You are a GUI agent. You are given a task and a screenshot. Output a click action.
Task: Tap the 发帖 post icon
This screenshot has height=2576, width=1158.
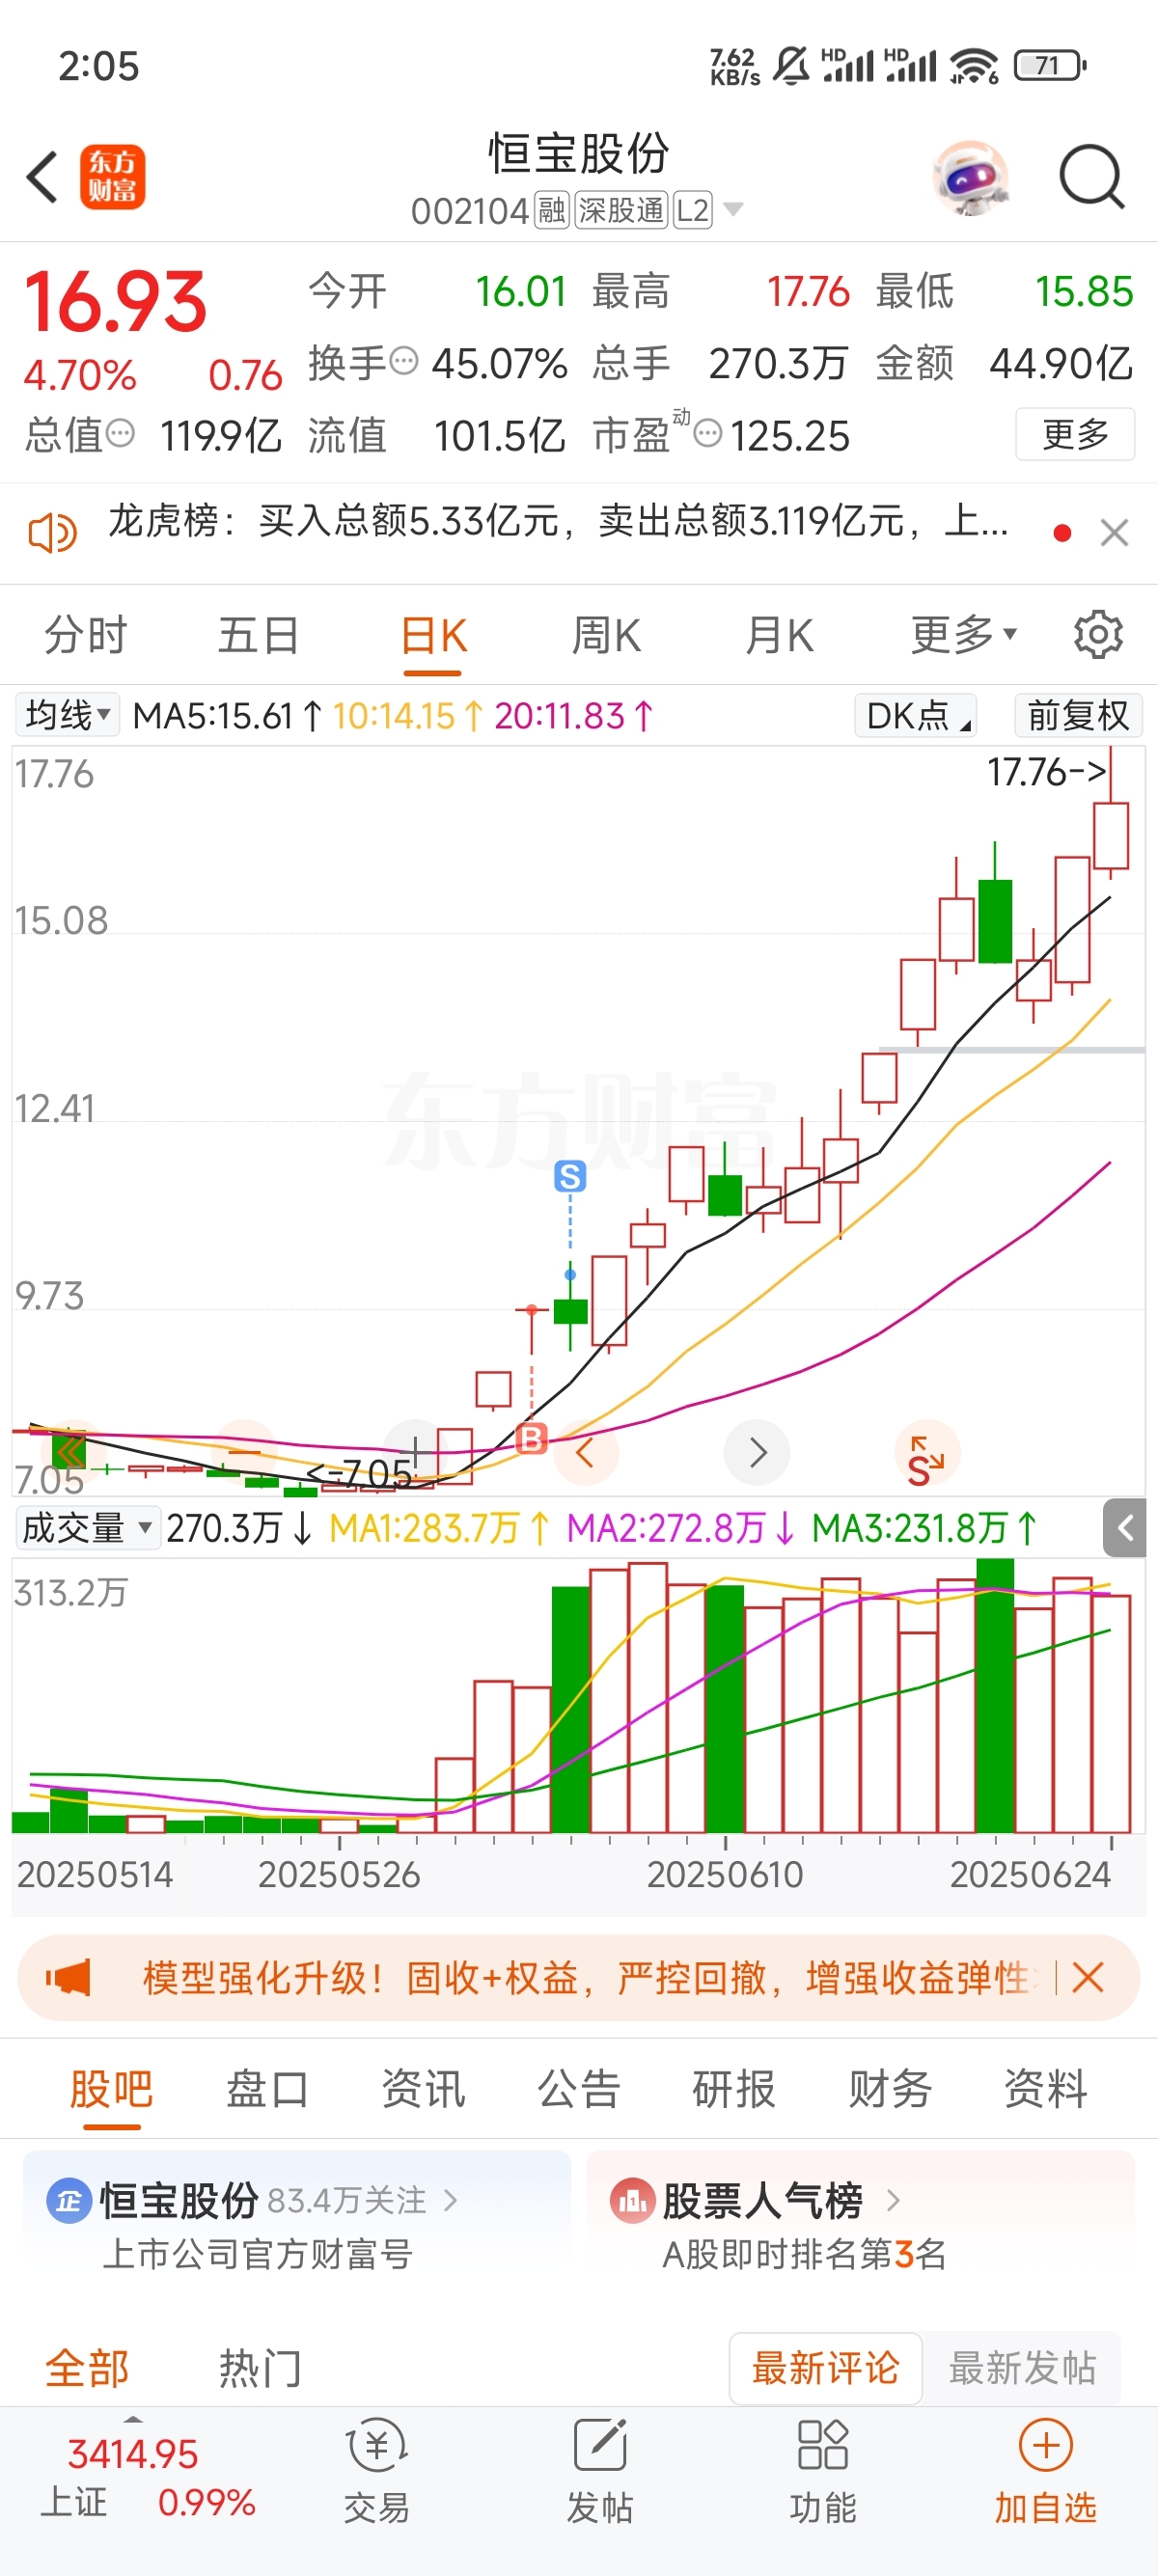pos(600,2444)
